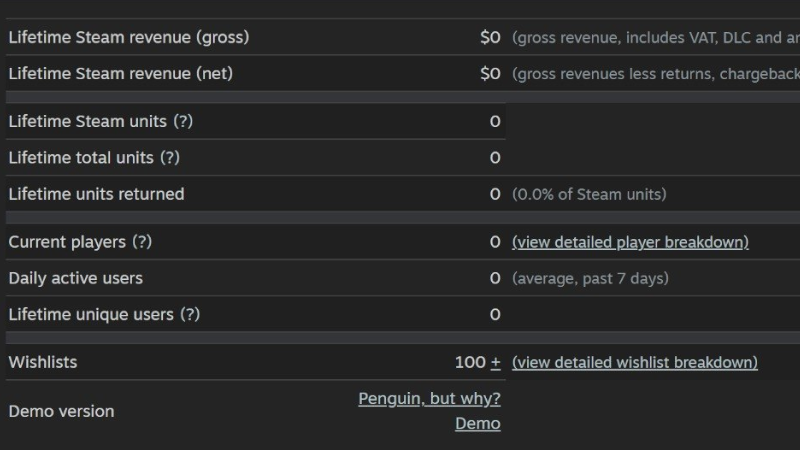Image resolution: width=800 pixels, height=450 pixels.
Task: Open the help tooltip beside Lifetime Steam units
Action: [183, 121]
